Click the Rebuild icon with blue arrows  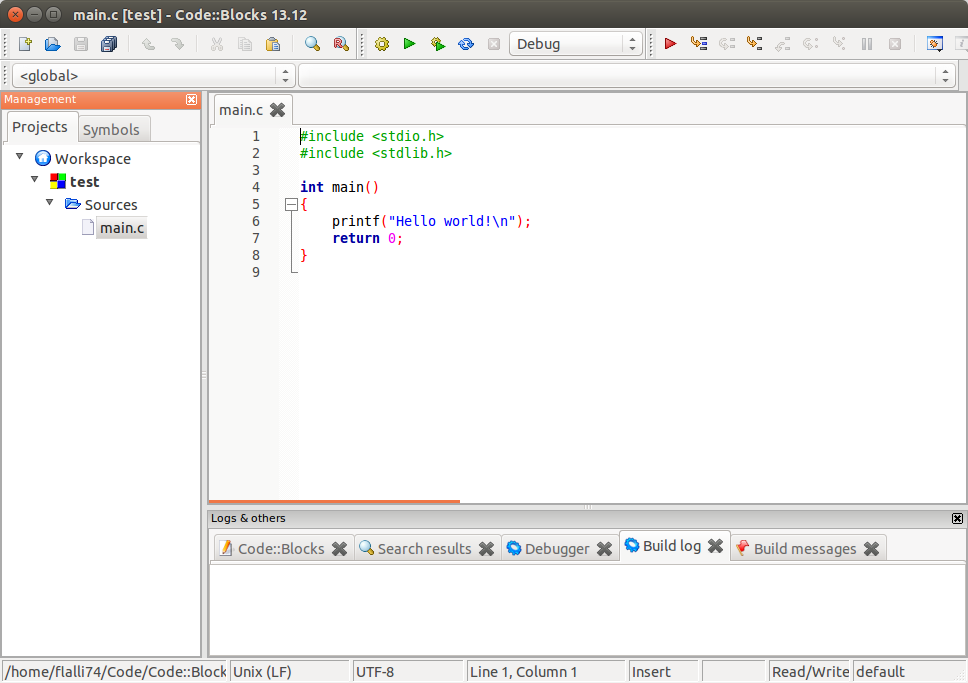[466, 44]
